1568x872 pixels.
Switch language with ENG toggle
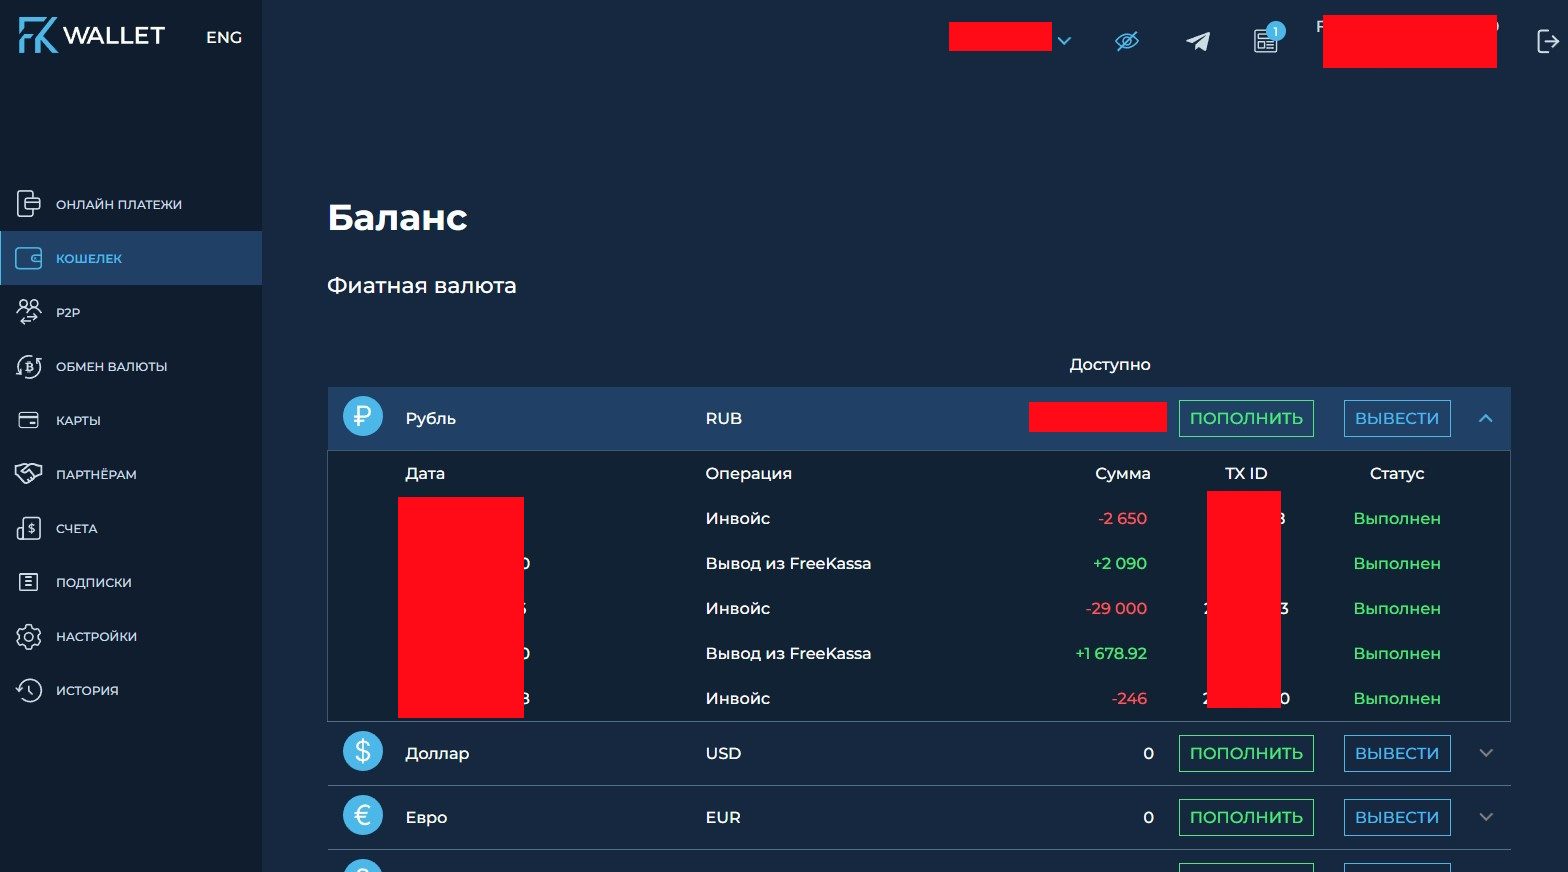[223, 37]
